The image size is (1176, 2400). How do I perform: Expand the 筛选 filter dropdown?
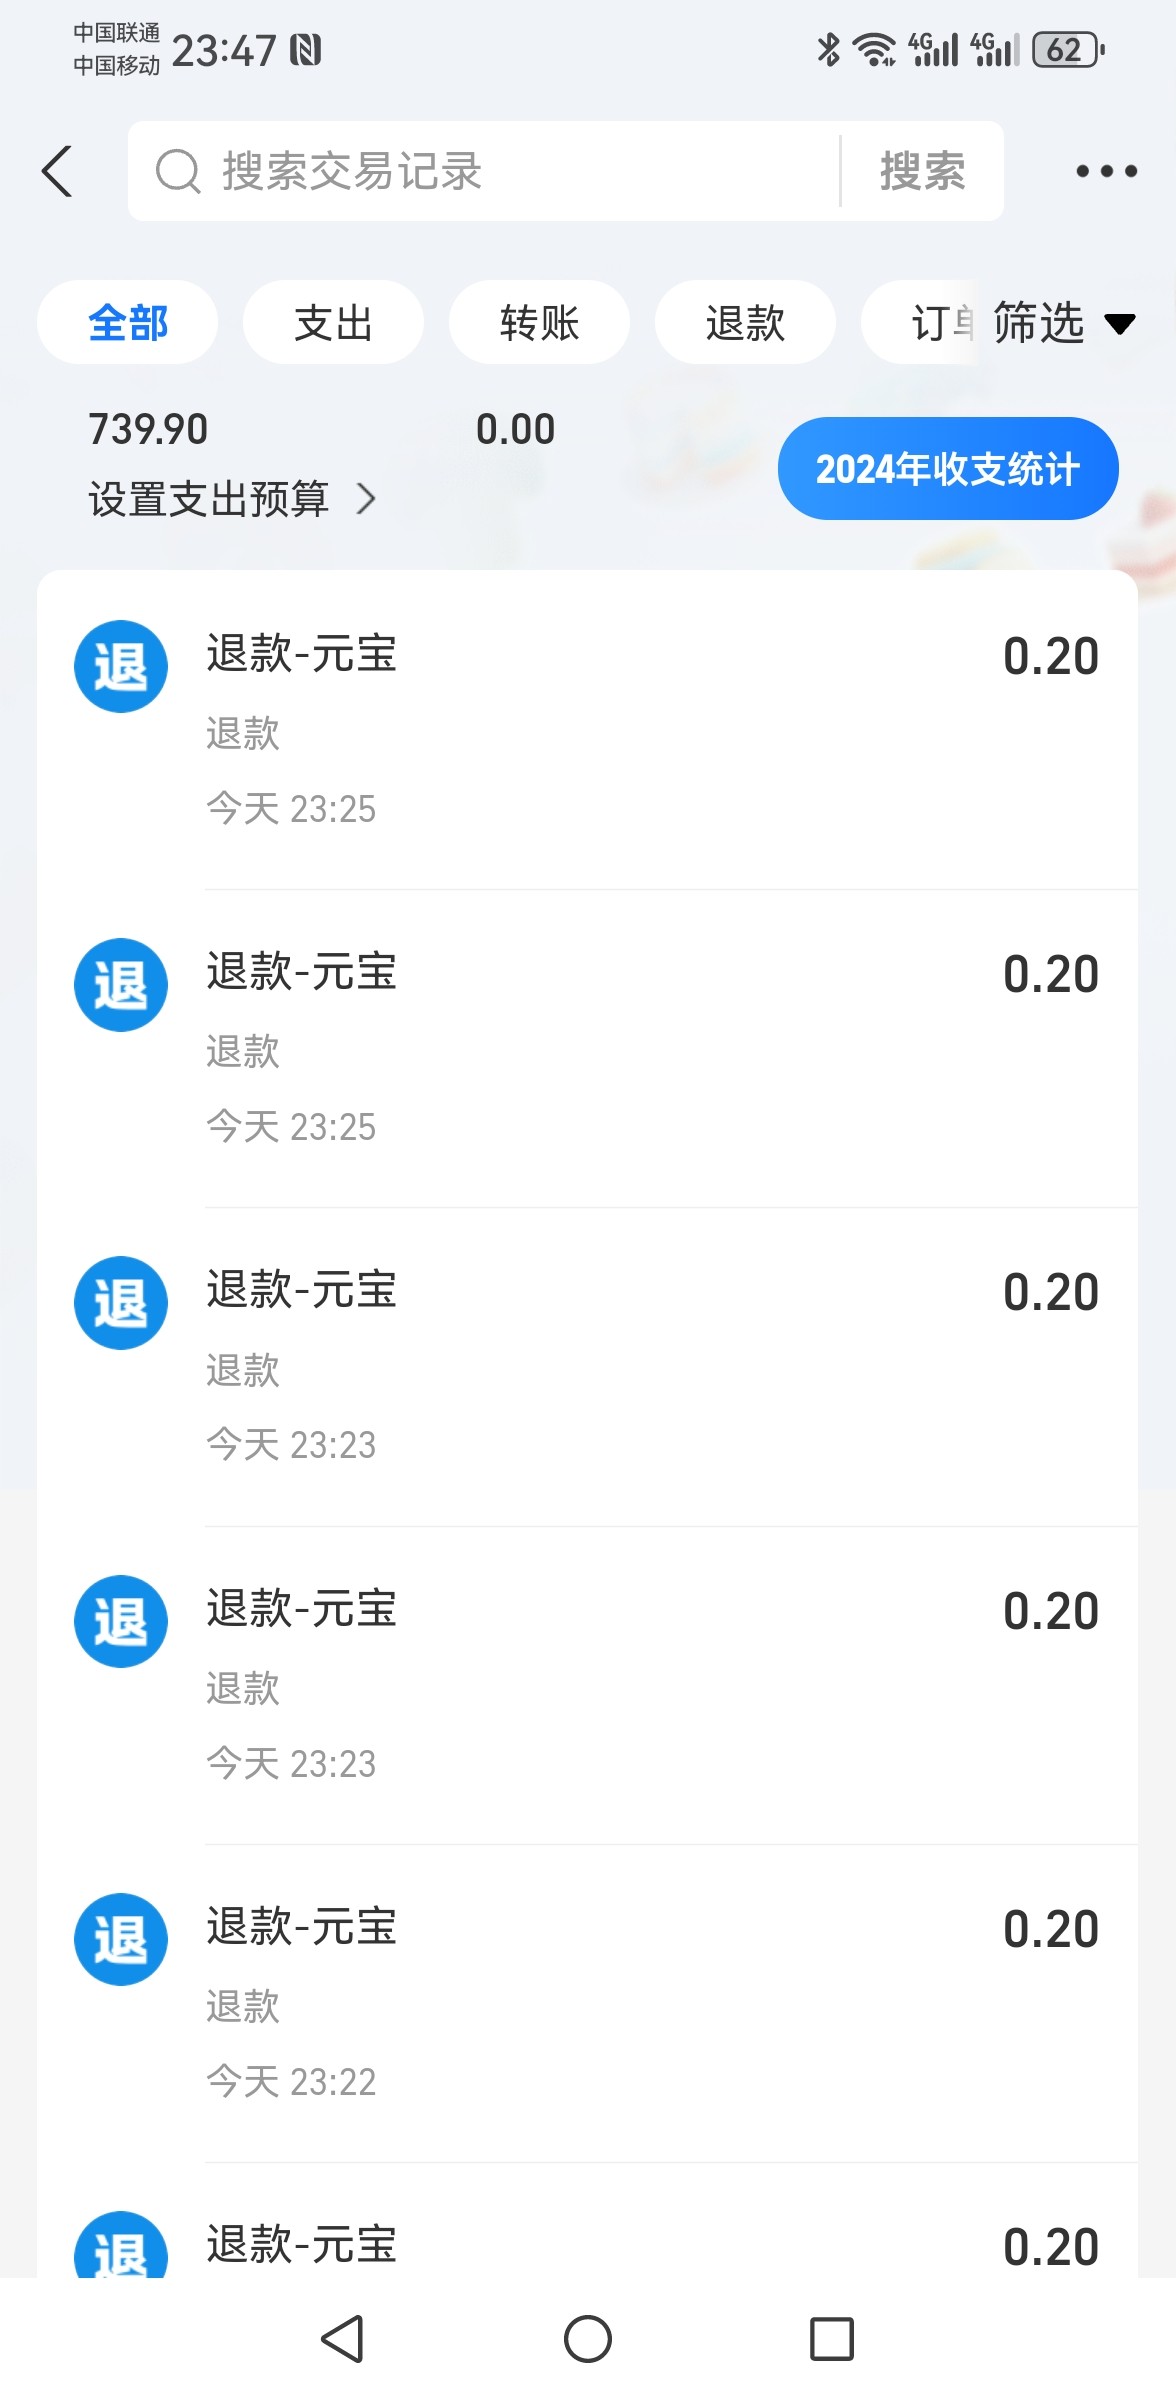pyautogui.click(x=1062, y=323)
